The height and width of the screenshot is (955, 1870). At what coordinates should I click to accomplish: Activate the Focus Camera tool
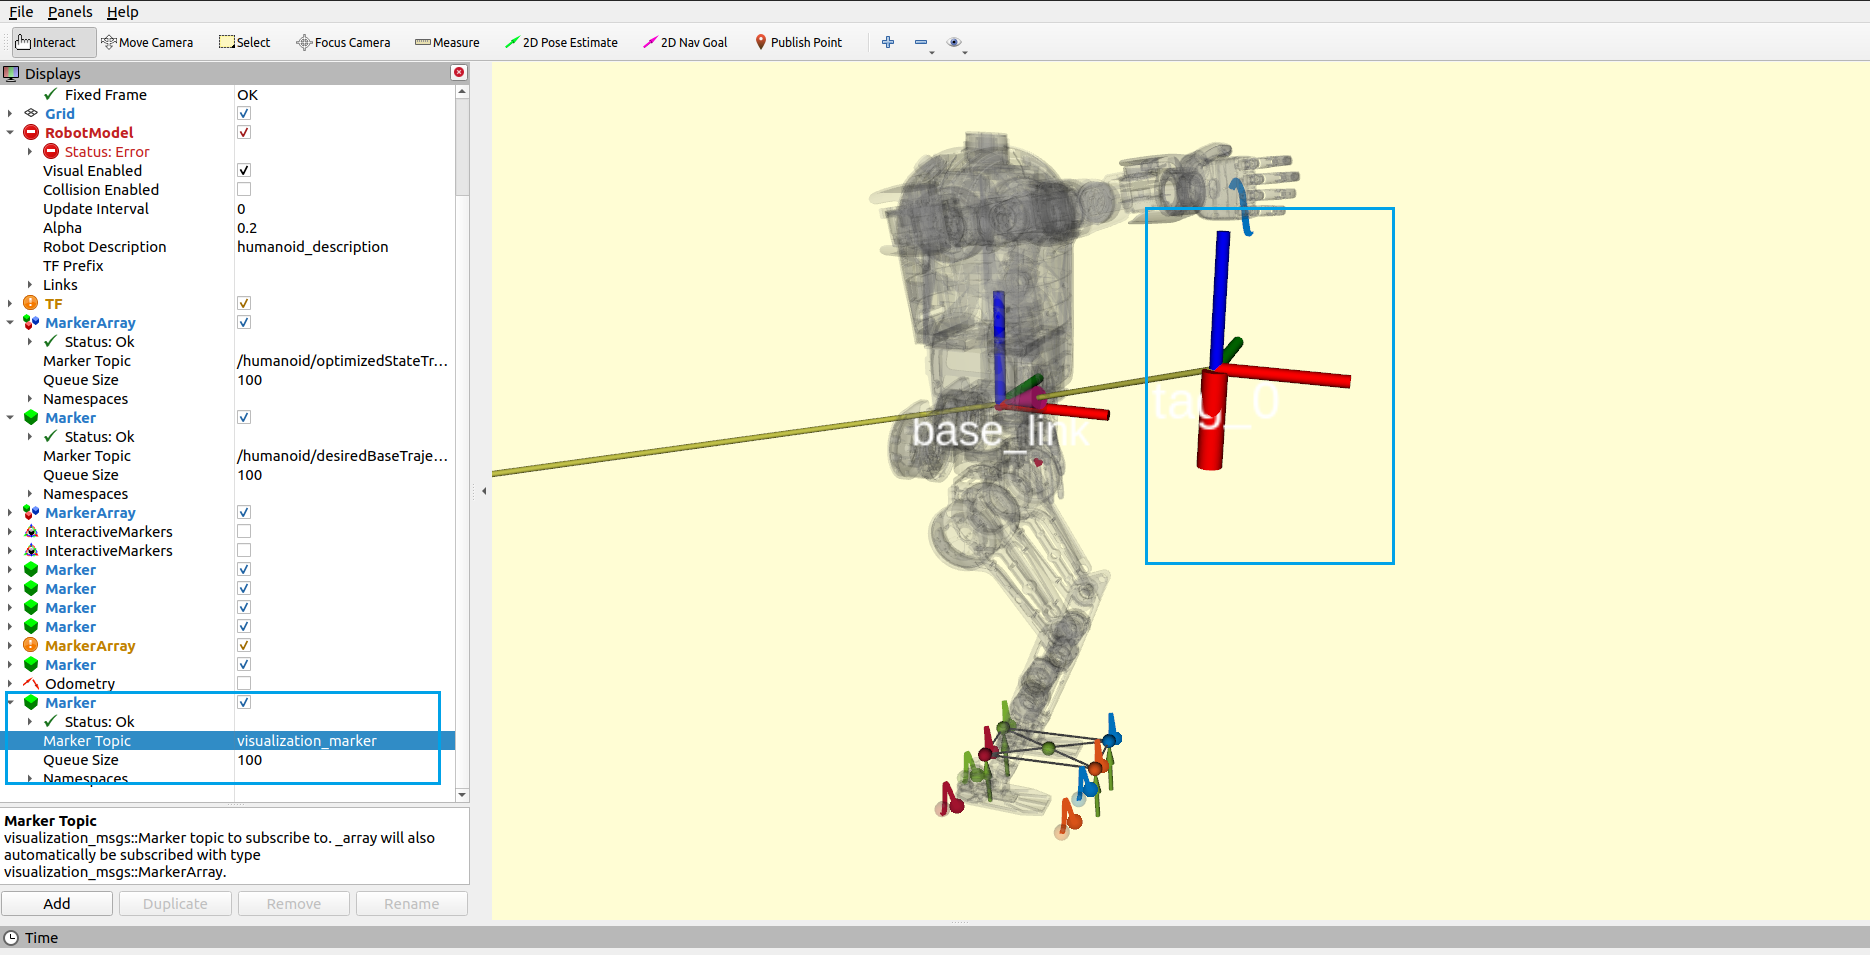pos(343,42)
